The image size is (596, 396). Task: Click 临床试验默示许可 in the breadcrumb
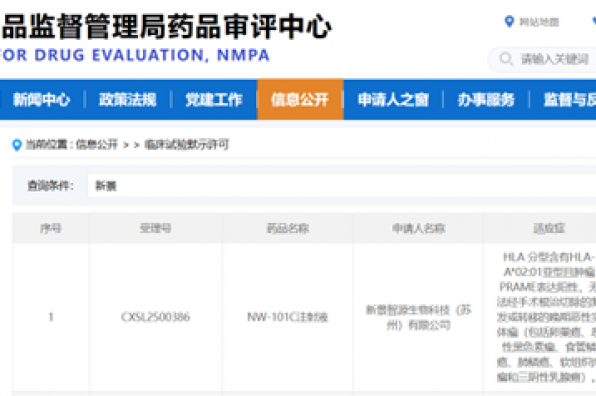187,144
